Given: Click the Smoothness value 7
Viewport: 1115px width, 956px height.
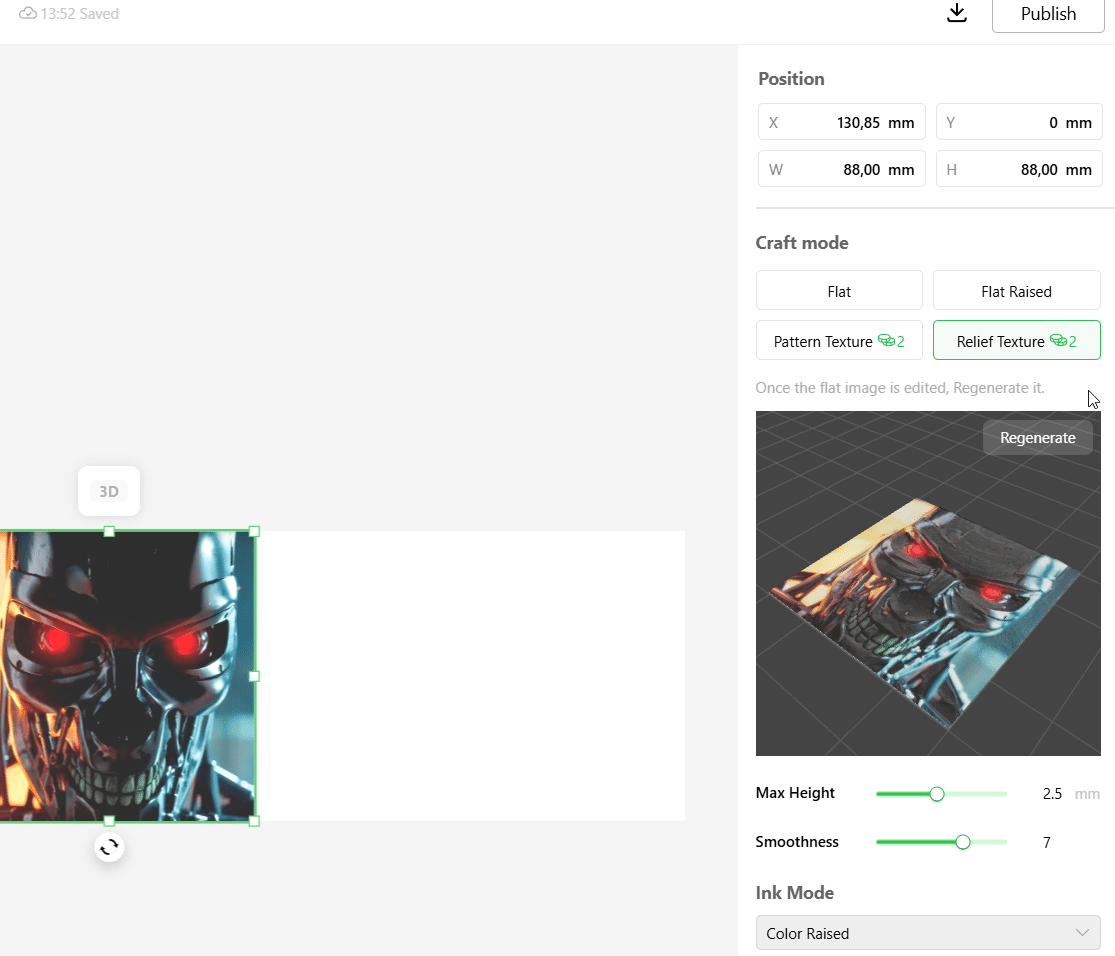Looking at the screenshot, I should (1047, 842).
